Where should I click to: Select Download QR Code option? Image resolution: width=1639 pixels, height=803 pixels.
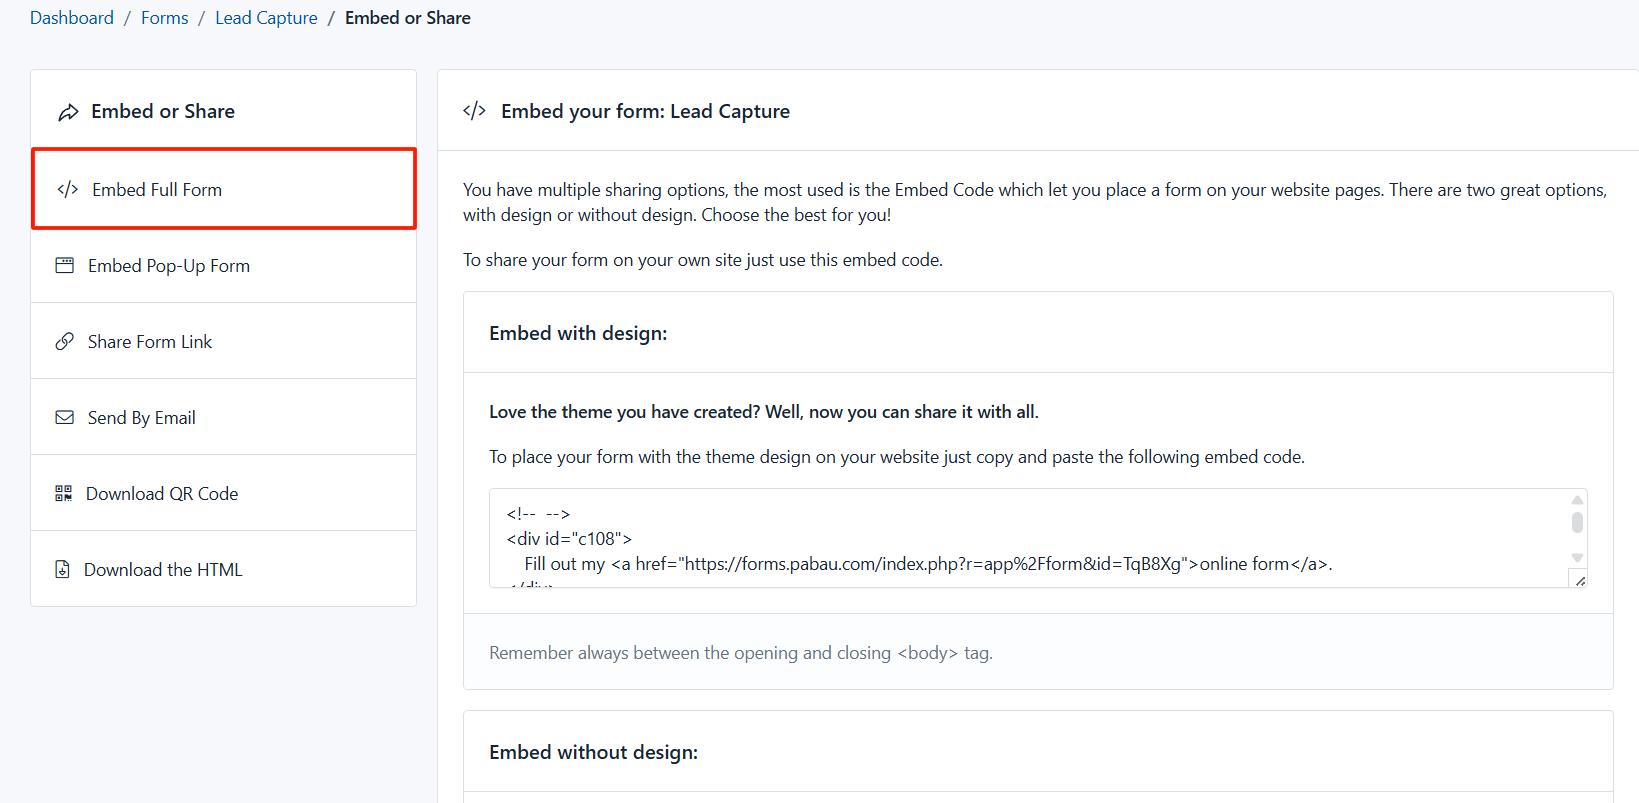pyautogui.click(x=224, y=494)
